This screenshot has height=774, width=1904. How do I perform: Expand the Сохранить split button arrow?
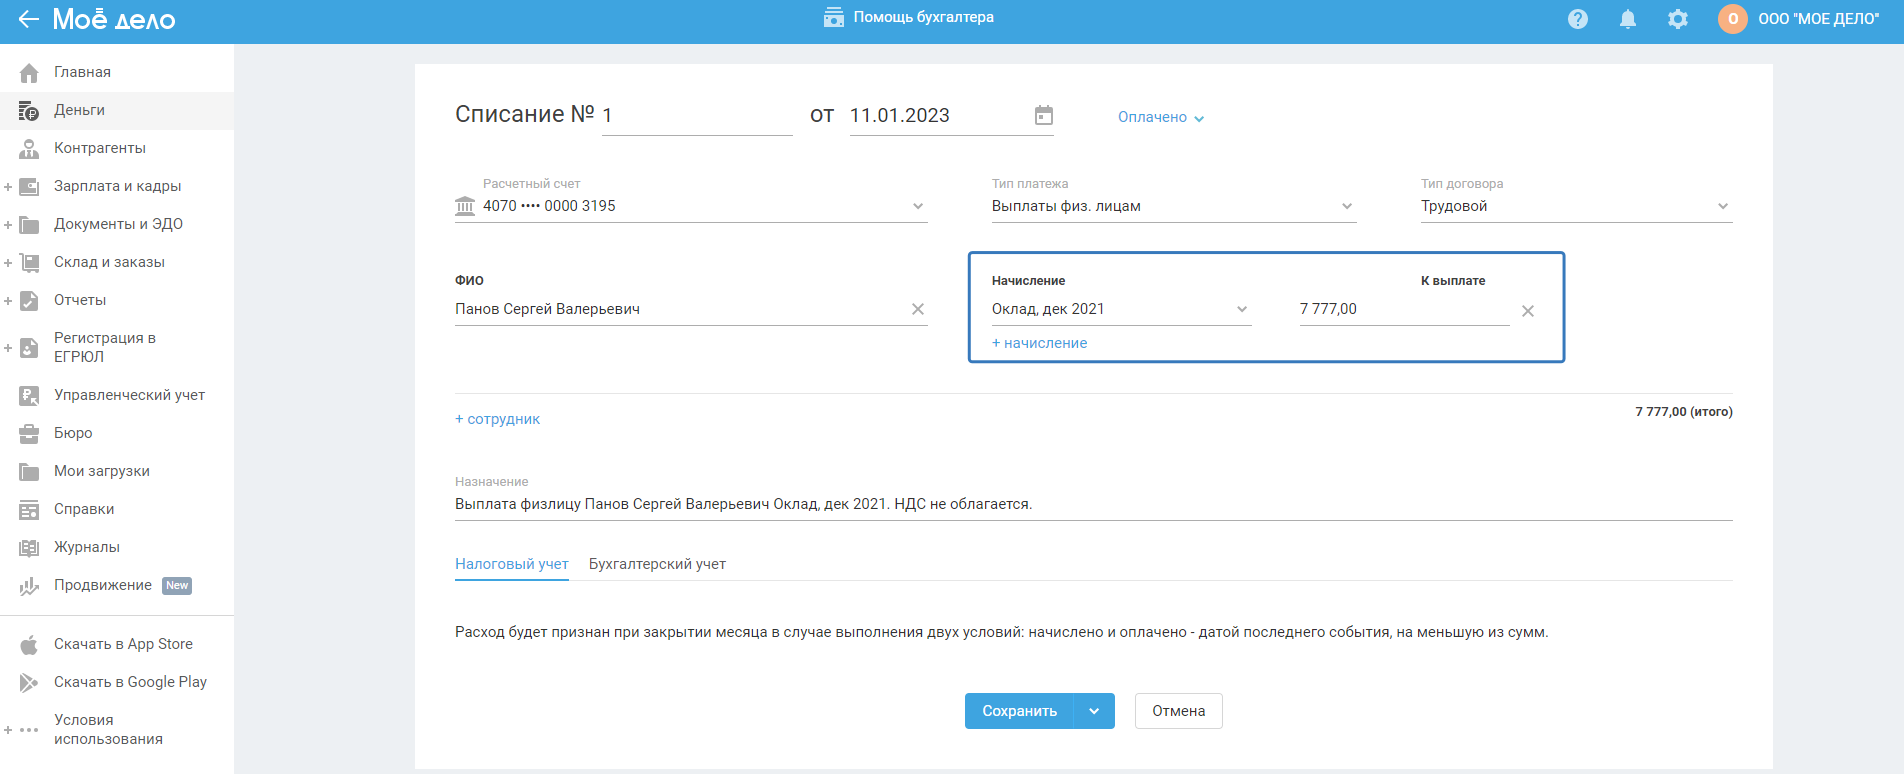1094,711
